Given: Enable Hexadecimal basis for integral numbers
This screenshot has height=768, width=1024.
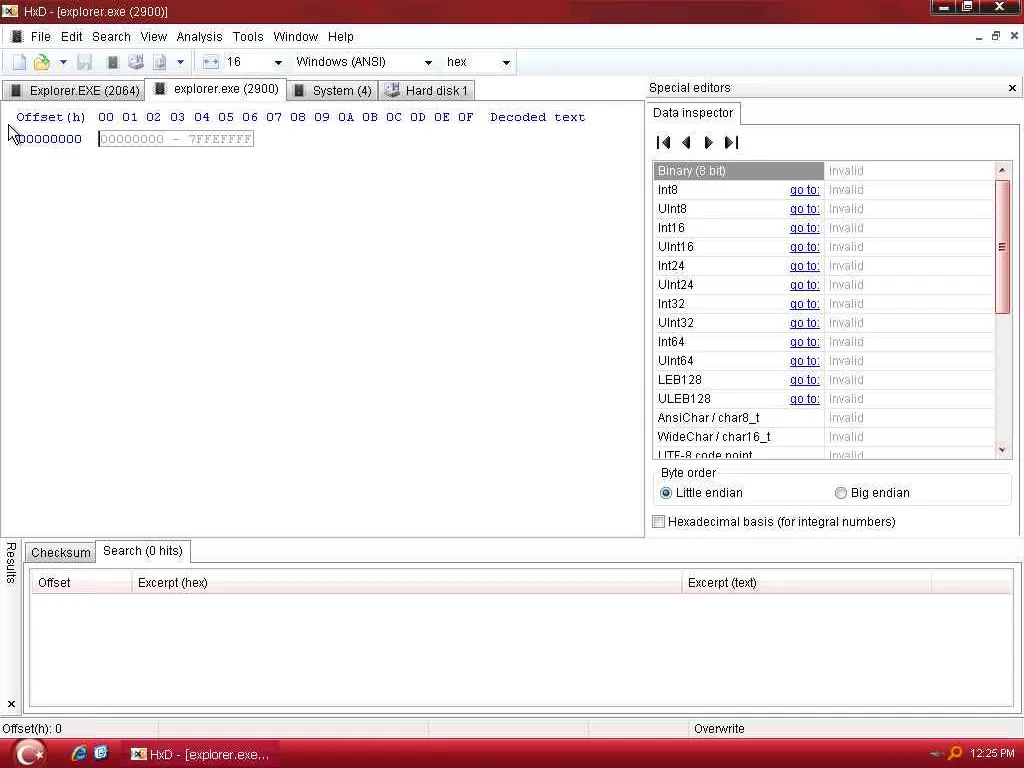Looking at the screenshot, I should click(x=659, y=522).
